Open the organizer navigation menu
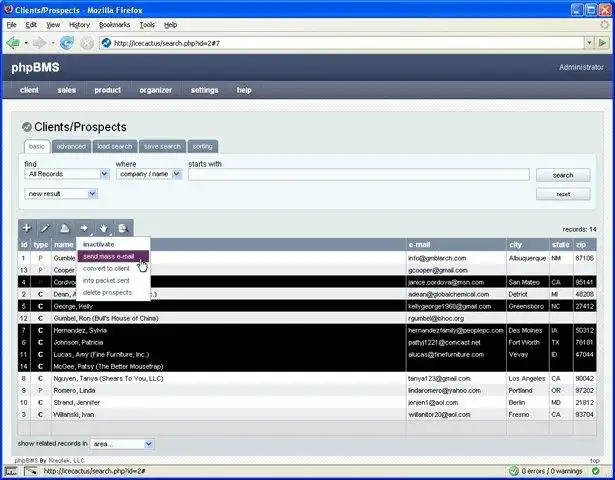The height and width of the screenshot is (480, 615). coord(156,90)
